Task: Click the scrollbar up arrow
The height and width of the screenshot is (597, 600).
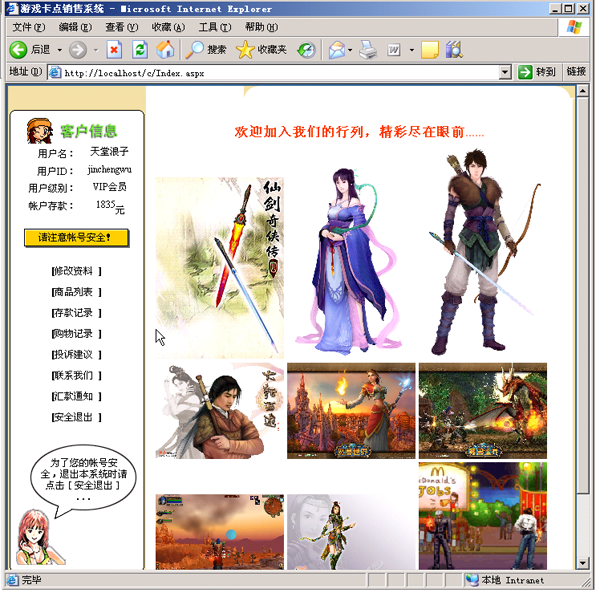Action: (x=582, y=91)
